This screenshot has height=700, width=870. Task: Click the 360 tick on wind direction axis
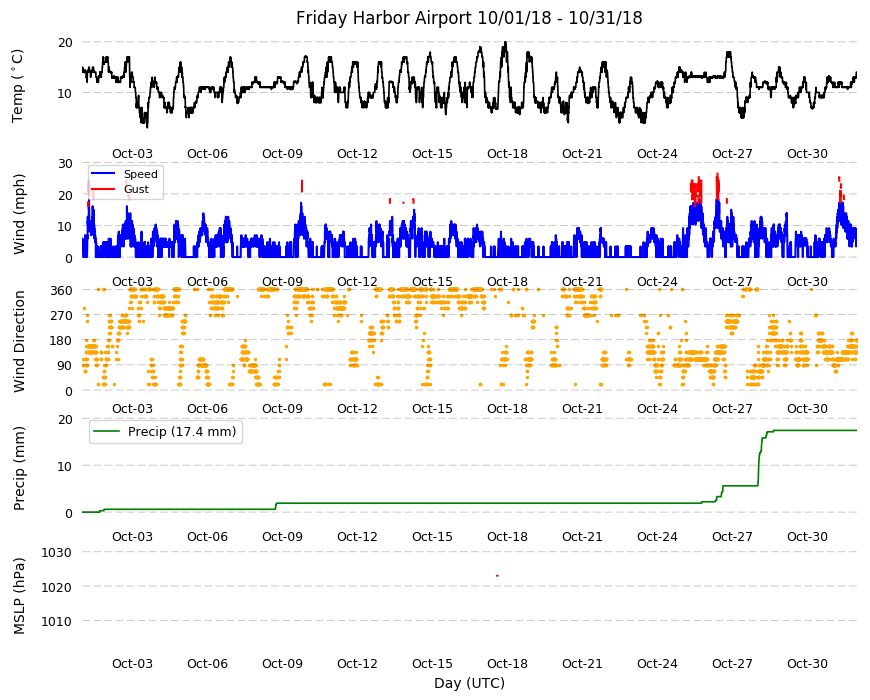pyautogui.click(x=62, y=291)
